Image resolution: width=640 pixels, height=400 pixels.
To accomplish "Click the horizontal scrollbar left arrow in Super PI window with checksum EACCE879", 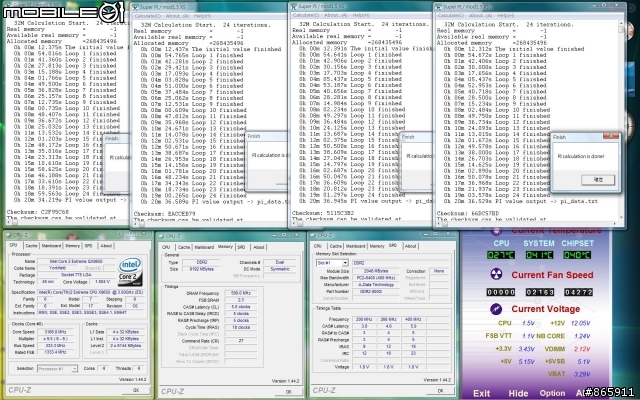I will point(137,224).
